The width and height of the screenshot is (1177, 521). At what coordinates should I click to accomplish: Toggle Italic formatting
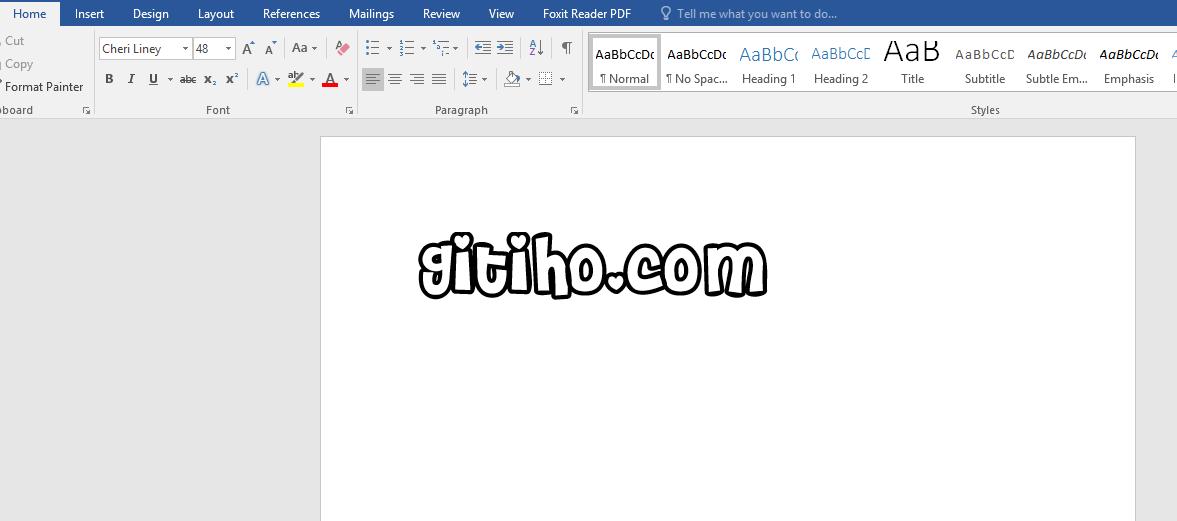131,79
